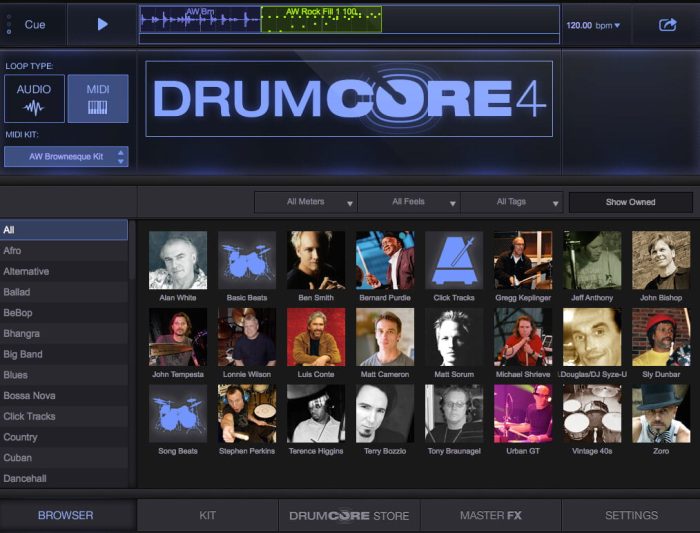Image resolution: width=700 pixels, height=533 pixels.
Task: Open the Tony Braunagel drummer pack
Action: click(454, 414)
